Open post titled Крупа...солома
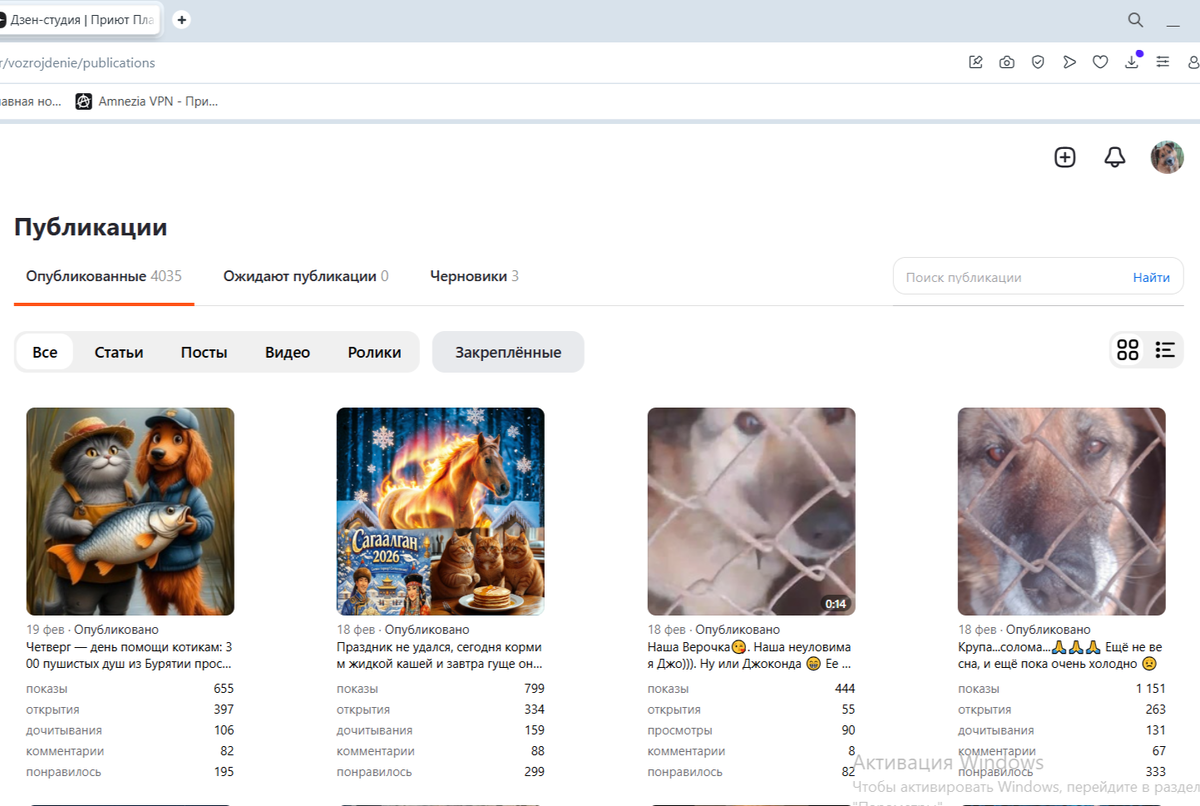1200x806 pixels. [1061, 655]
